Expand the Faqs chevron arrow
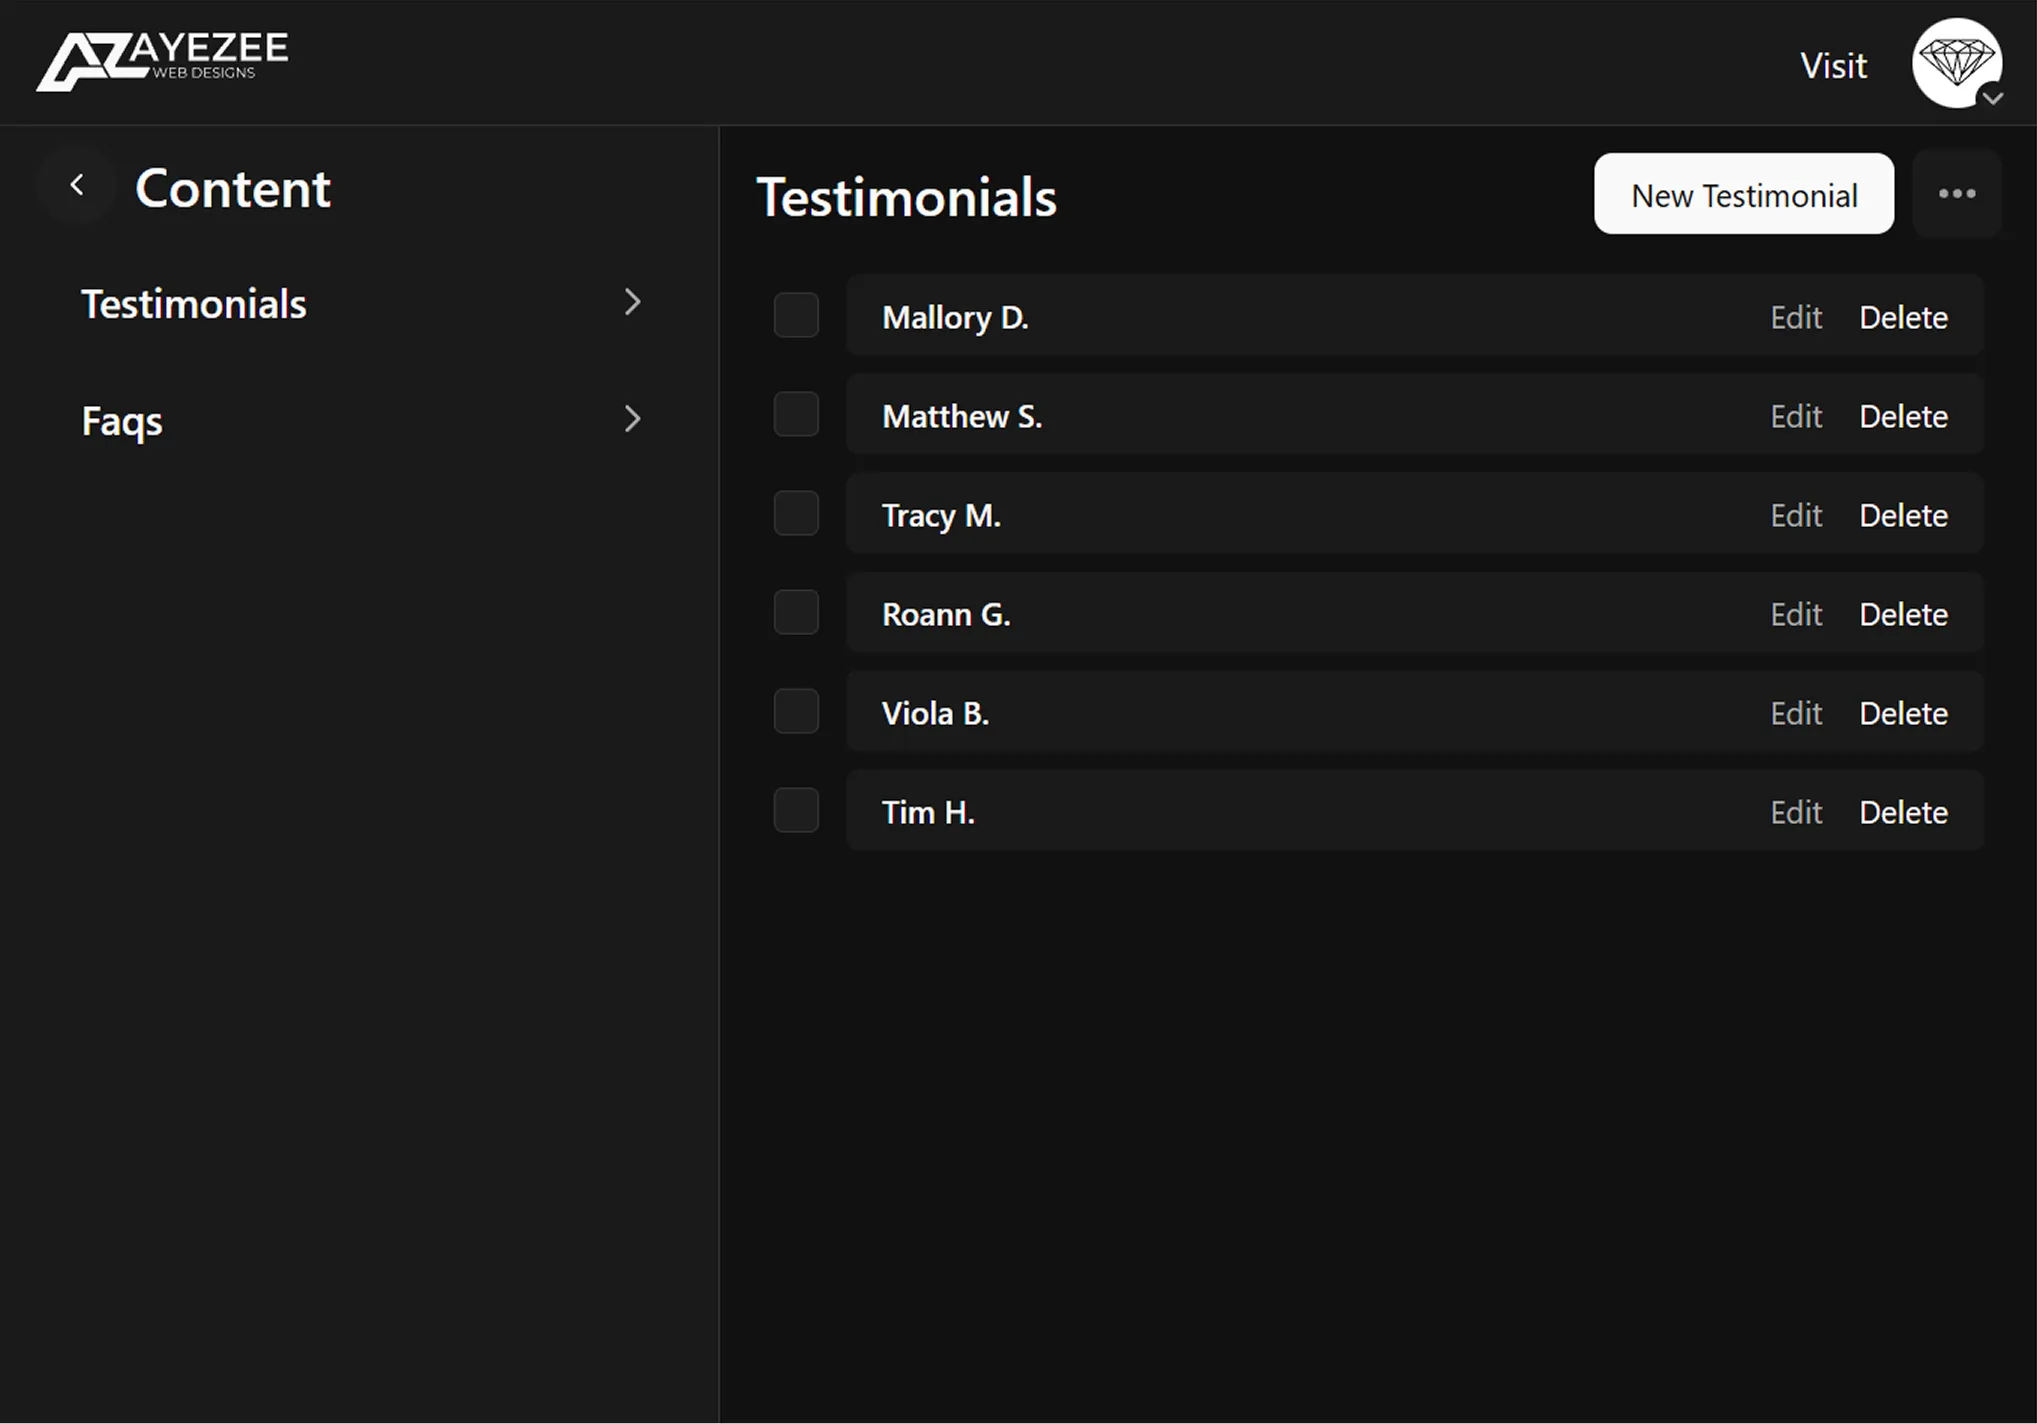Image resolution: width=2037 pixels, height=1424 pixels. [632, 419]
